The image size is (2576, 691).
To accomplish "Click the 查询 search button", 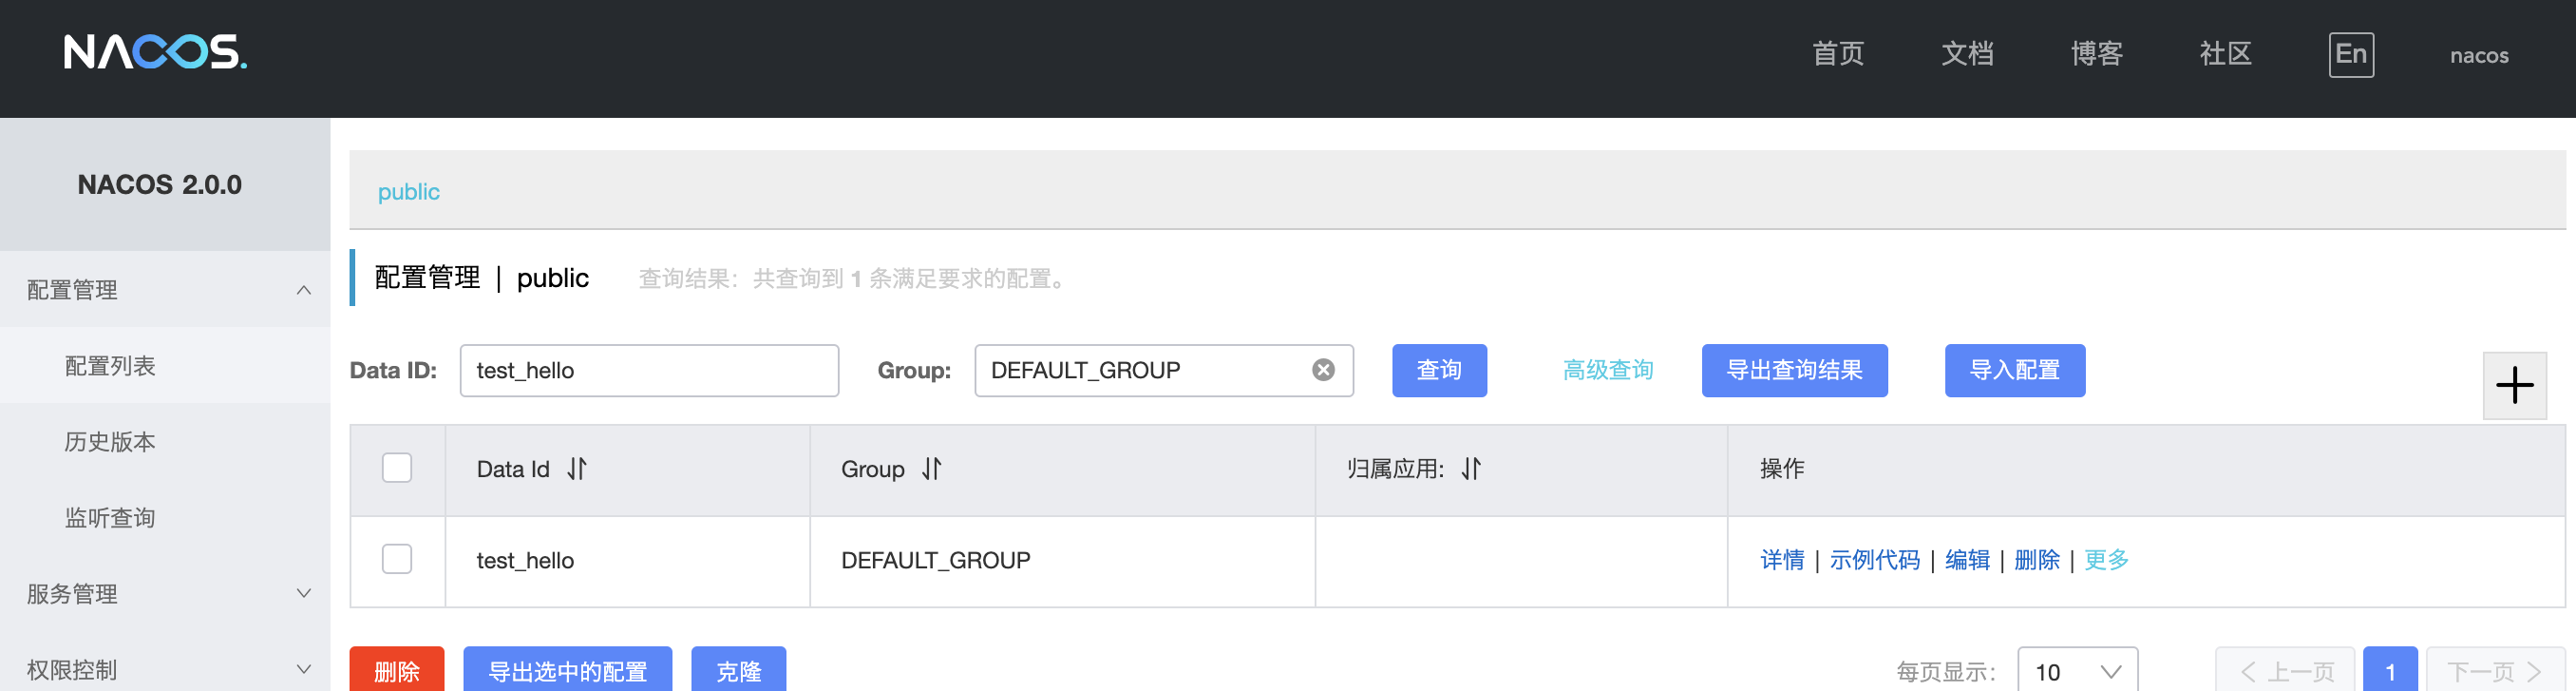I will [1439, 370].
